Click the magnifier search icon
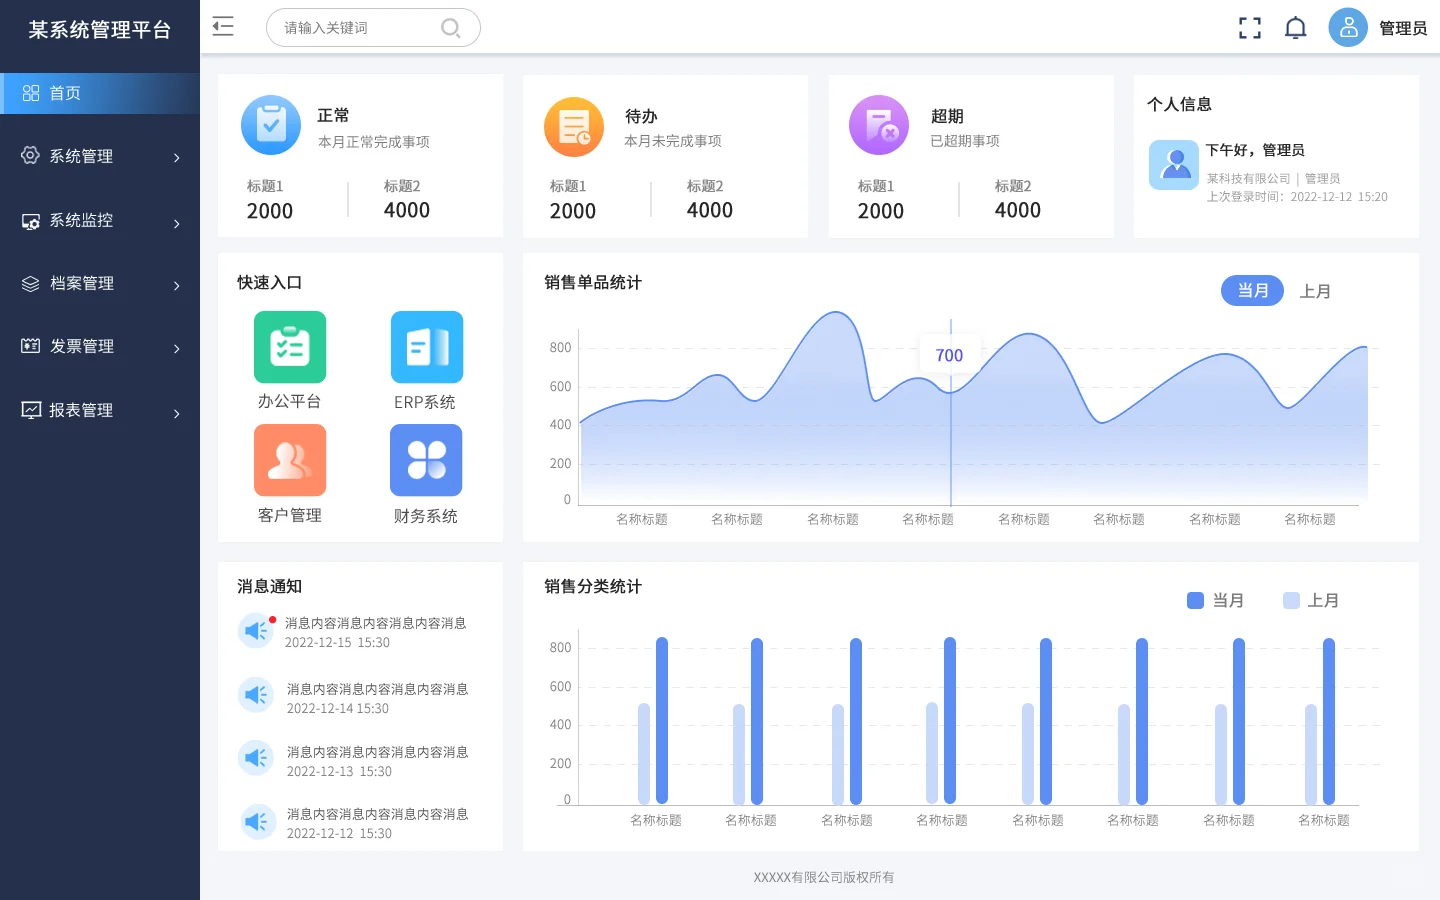Viewport: 1440px width, 900px height. pos(451,28)
